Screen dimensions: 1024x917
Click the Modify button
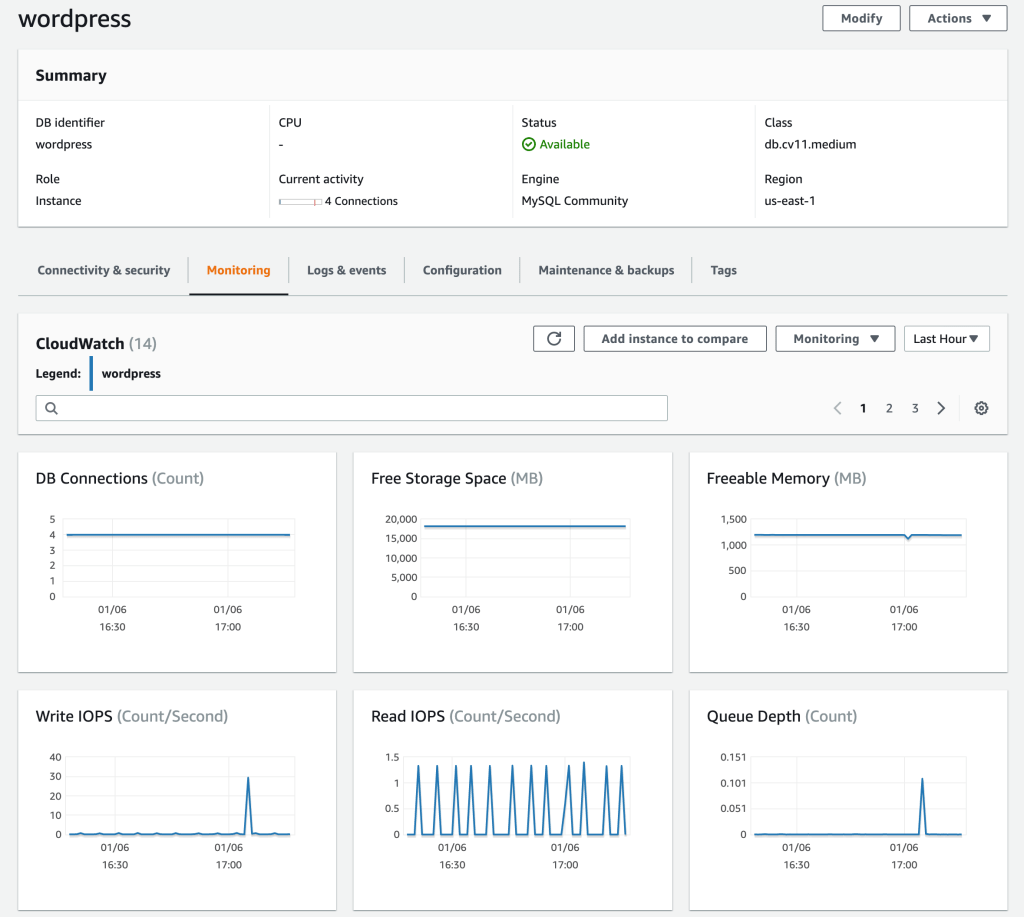(861, 18)
